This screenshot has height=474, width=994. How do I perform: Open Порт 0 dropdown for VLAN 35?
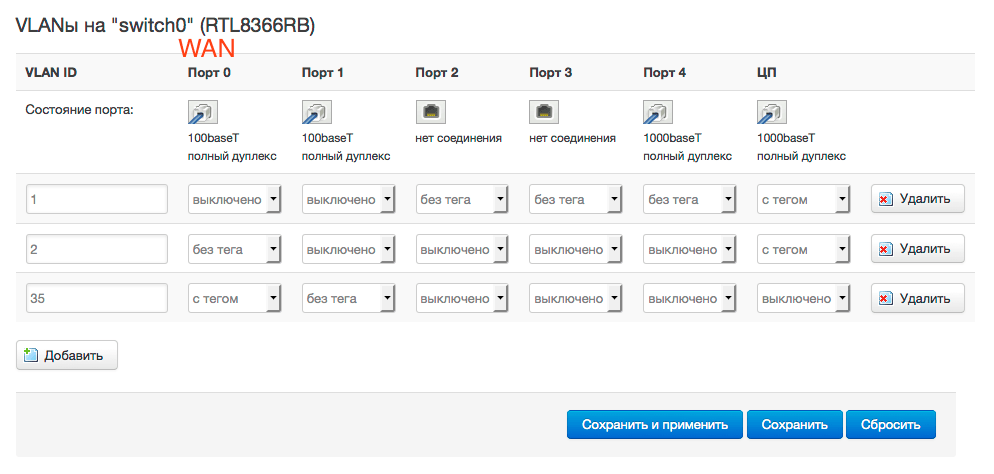235,298
